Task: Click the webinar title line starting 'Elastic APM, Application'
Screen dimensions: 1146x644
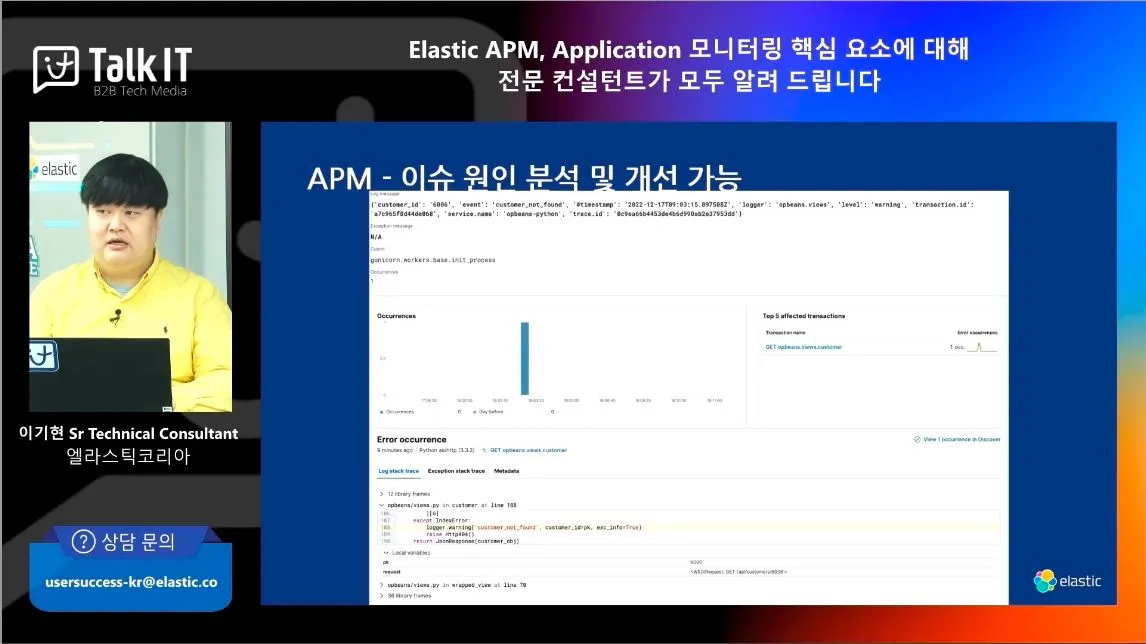Action: point(688,49)
